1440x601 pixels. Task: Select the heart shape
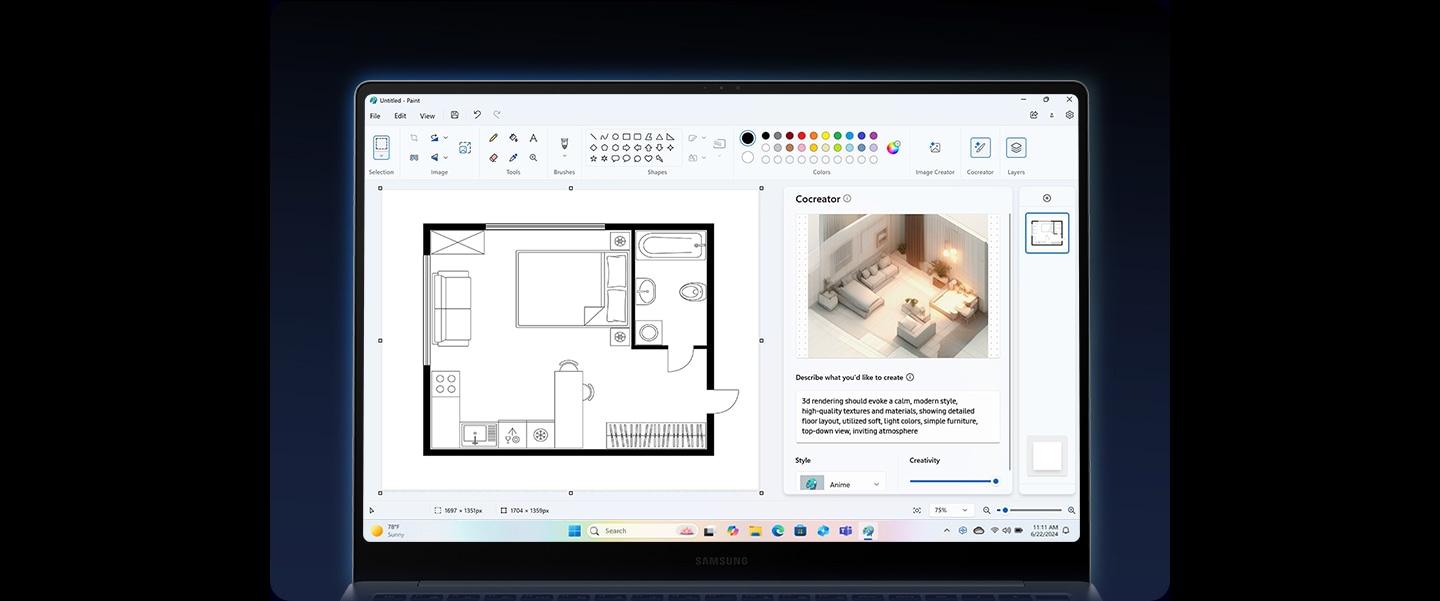648,158
